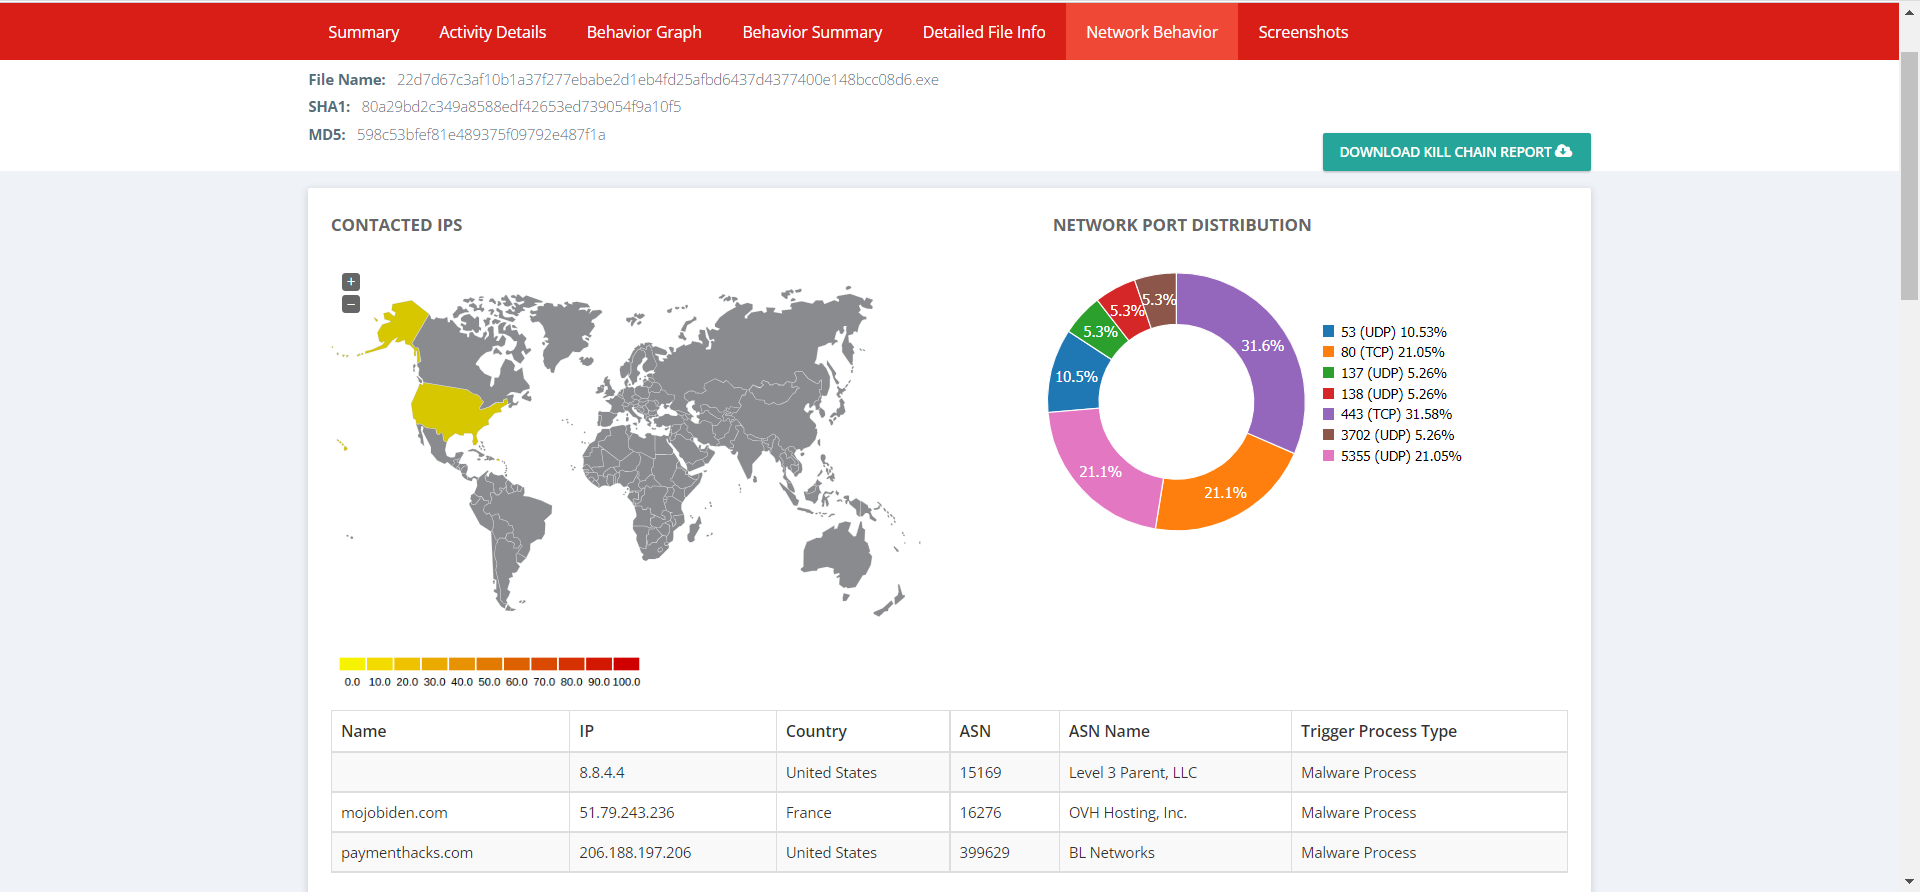
Task: Switch to the Behavior Graph tab
Action: [644, 32]
